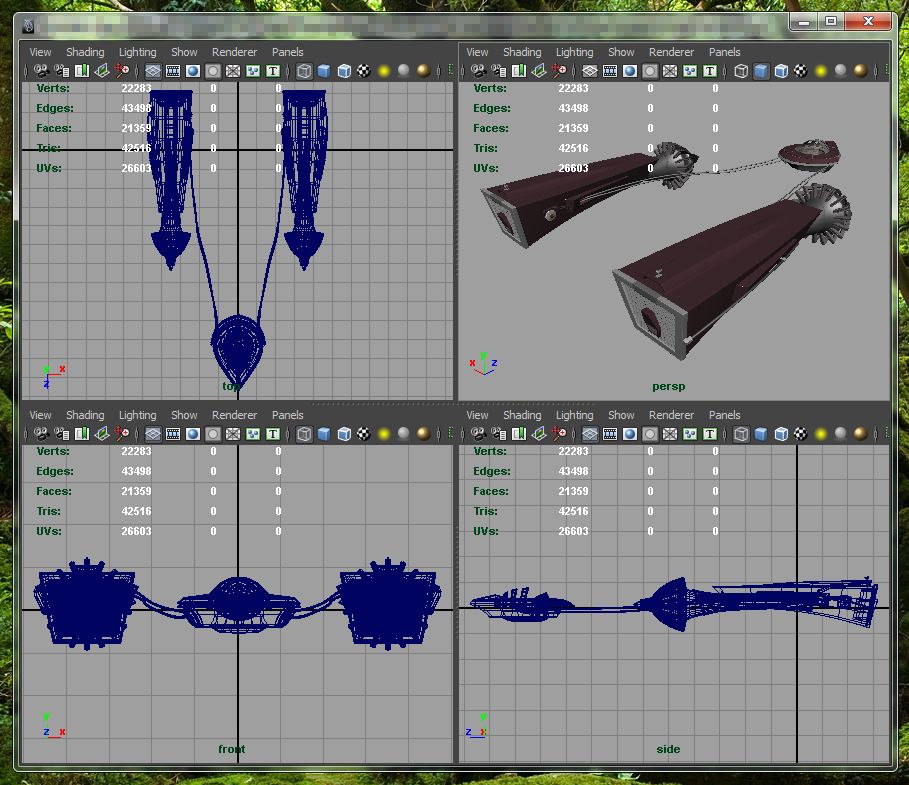Viewport: 909px width, 785px height.
Task: Open Show menu in front panel
Action: point(184,415)
